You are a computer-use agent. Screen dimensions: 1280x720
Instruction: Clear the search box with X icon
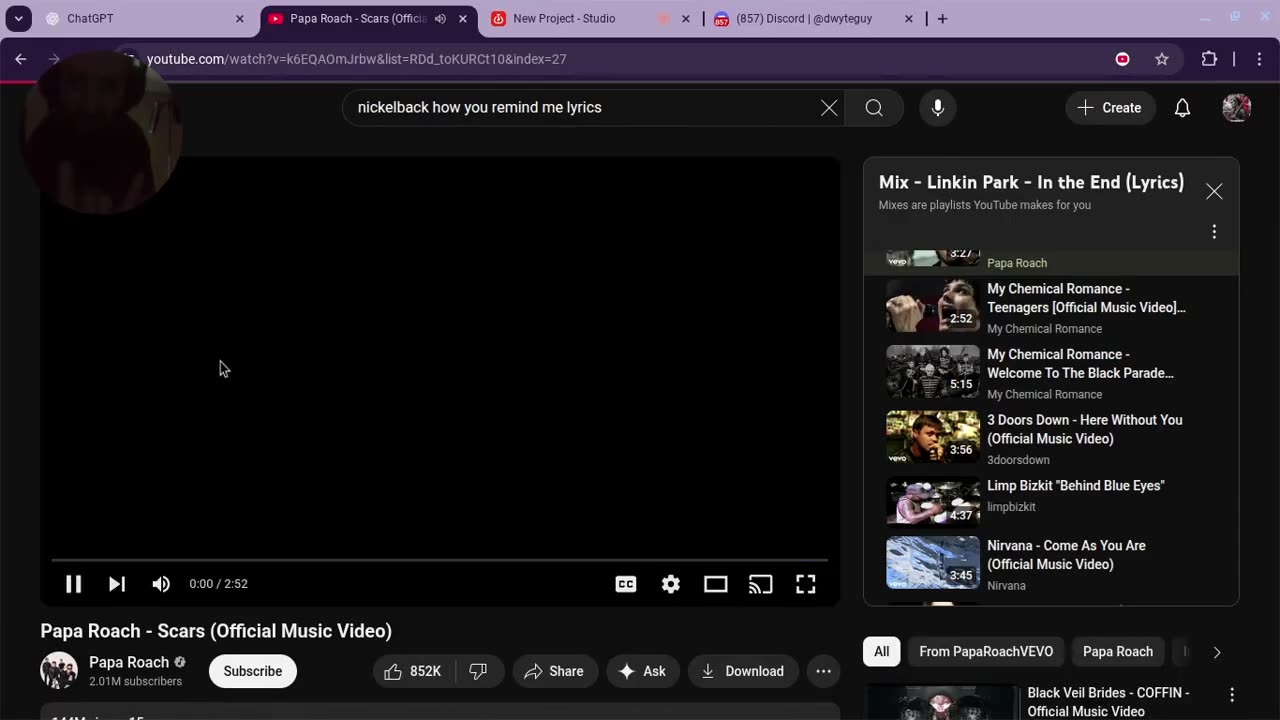[829, 108]
